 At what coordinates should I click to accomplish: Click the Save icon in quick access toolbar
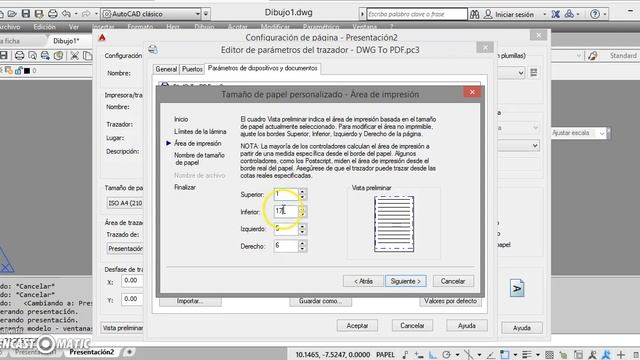click(25, 14)
